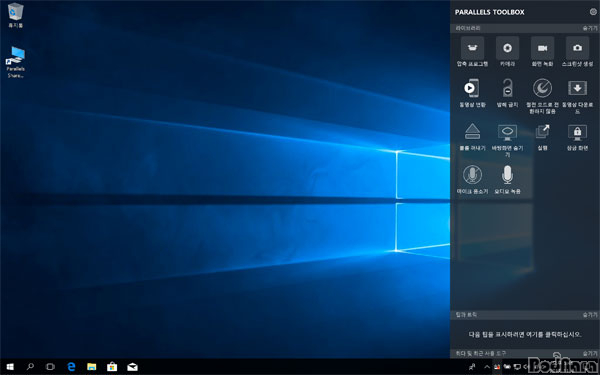Select the Parallels Shared Folders desktop shortcut
Screen dimensions: 600x375
tap(15, 62)
